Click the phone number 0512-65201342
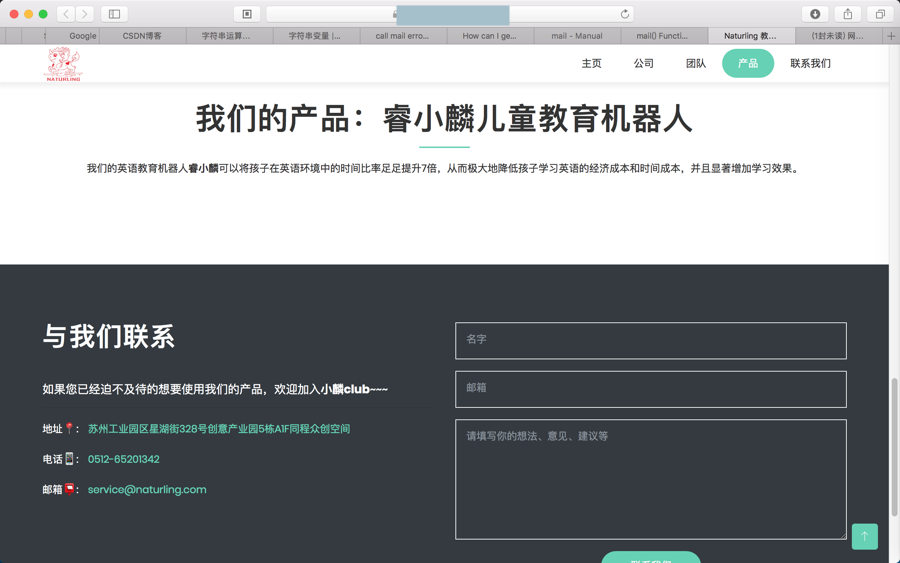 tap(123, 459)
